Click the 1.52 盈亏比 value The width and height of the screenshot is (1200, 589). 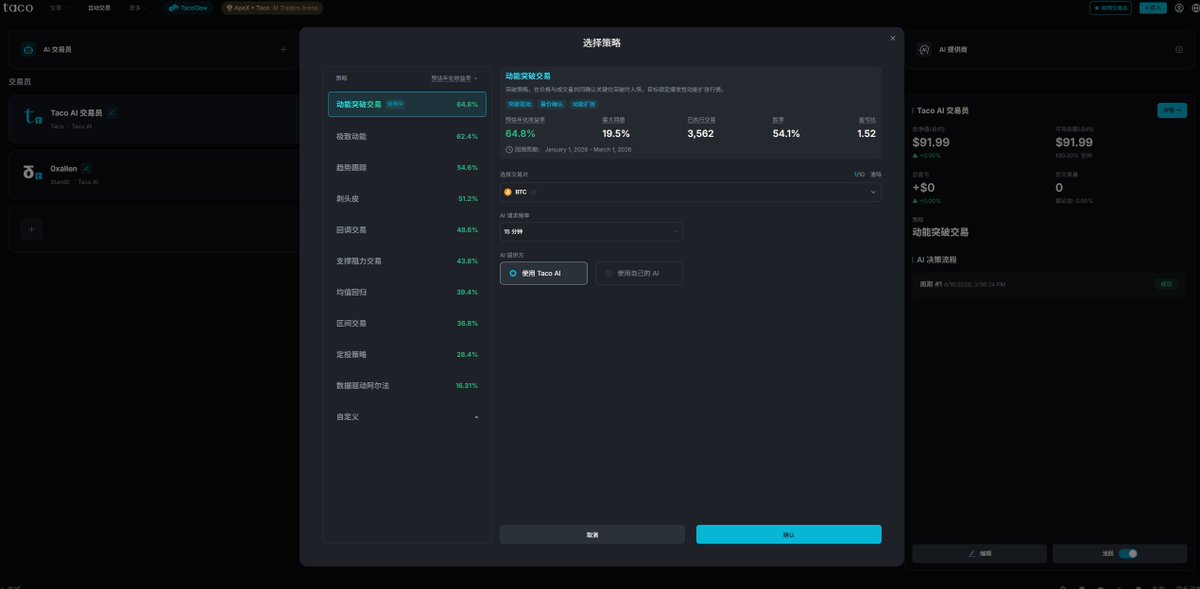[866, 133]
